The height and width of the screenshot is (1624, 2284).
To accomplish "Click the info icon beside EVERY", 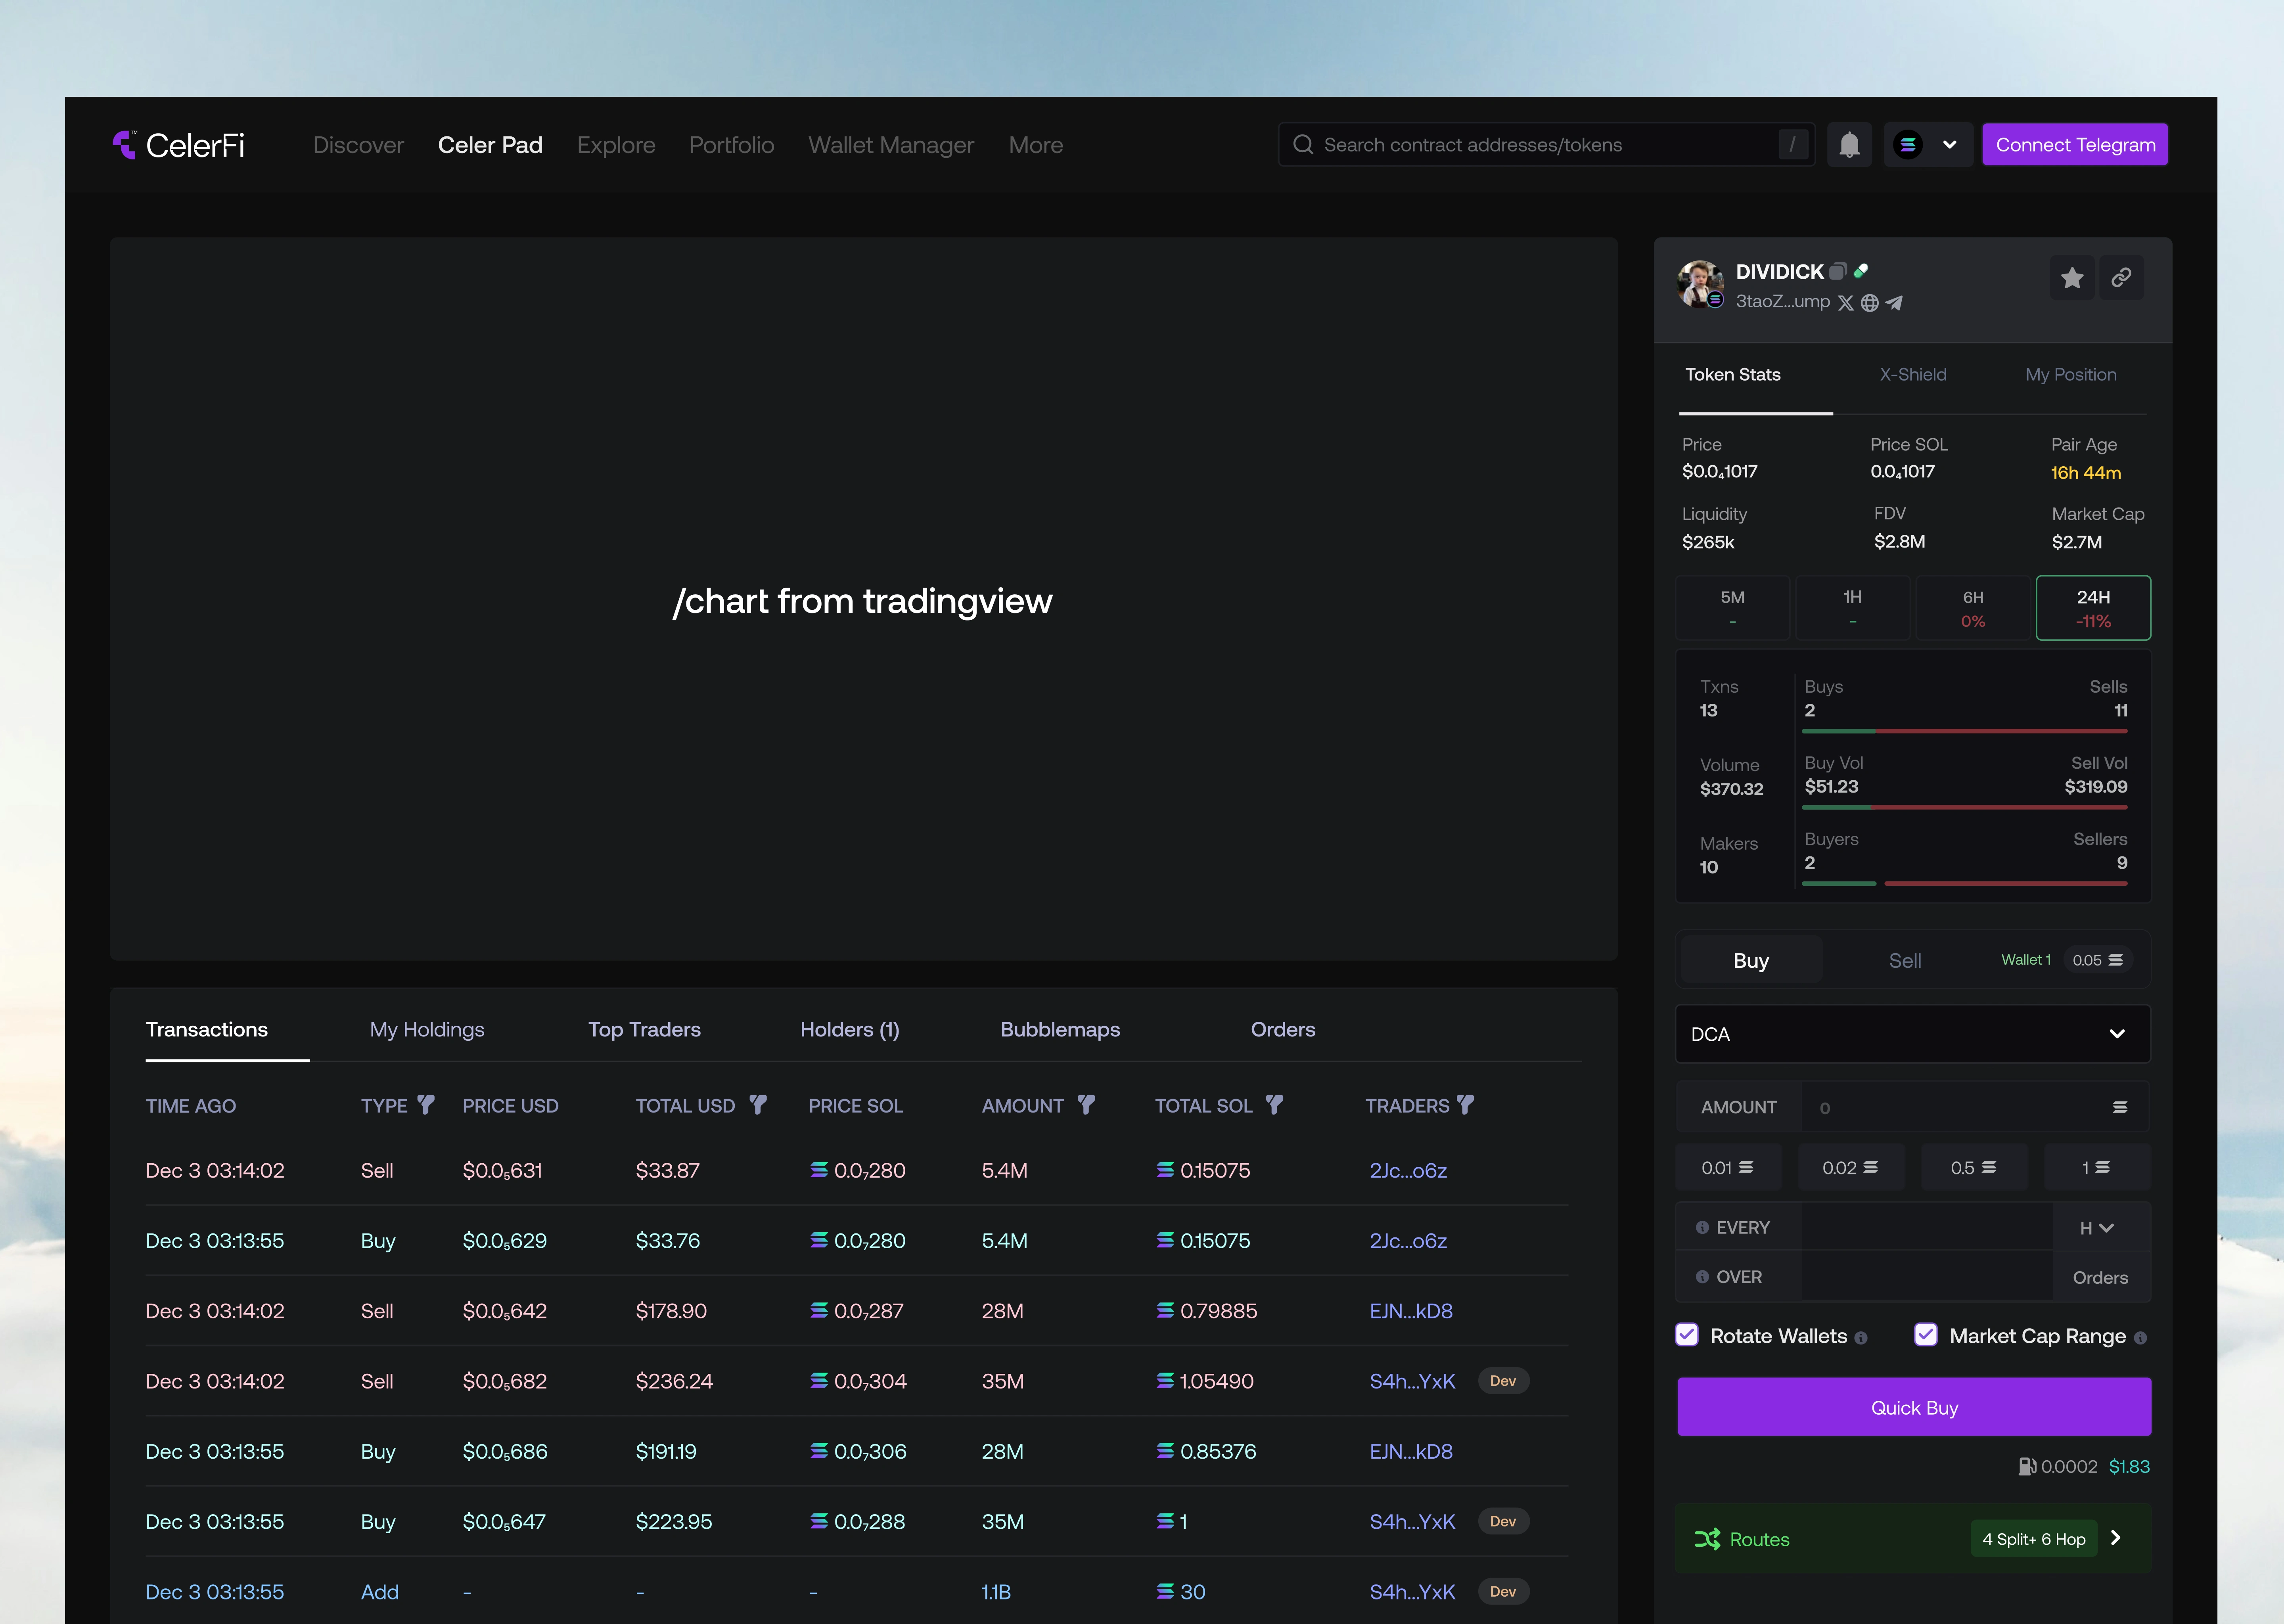I will coord(1702,1227).
